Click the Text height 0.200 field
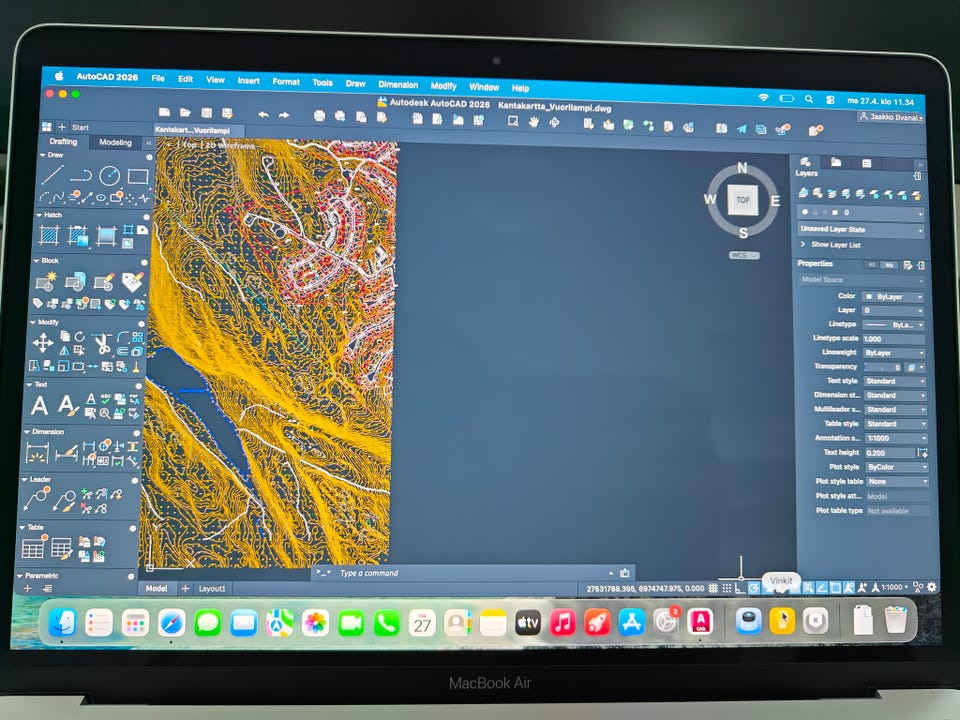 tap(890, 452)
